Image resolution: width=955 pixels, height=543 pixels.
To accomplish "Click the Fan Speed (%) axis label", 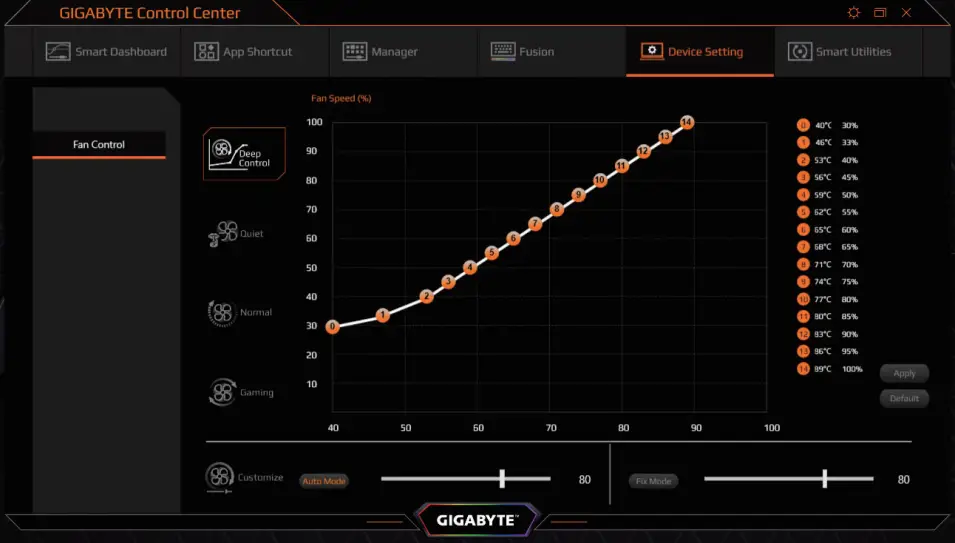I will click(341, 98).
